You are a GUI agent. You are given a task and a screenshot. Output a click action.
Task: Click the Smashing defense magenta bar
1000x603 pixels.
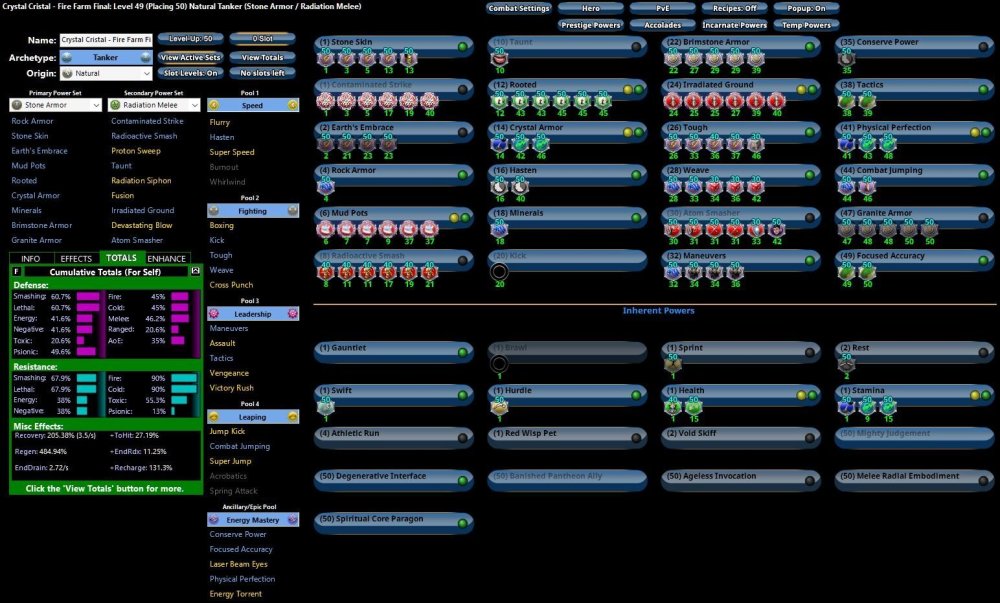tap(87, 296)
